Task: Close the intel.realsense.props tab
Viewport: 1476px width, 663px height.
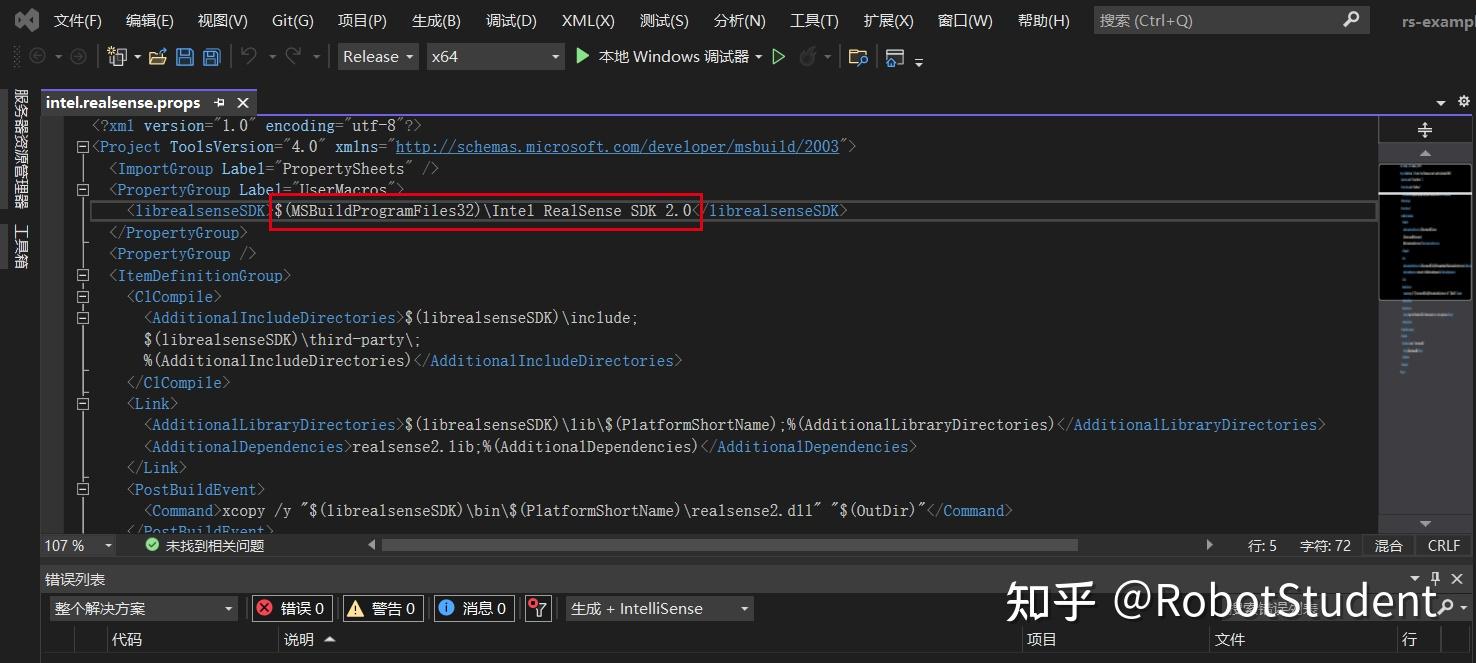Action: 243,102
